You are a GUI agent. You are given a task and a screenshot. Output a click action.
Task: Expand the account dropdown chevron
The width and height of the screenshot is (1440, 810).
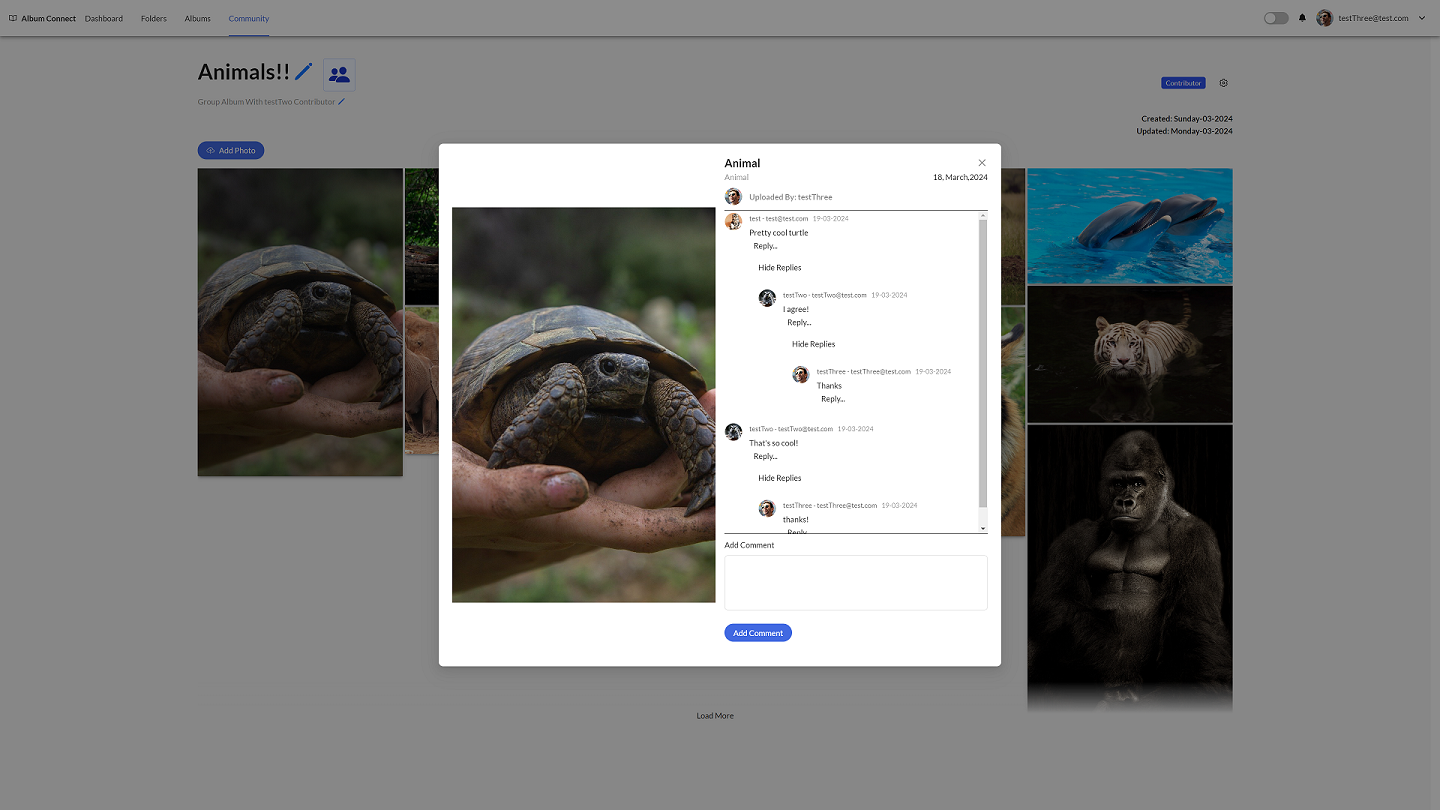[x=1422, y=18]
